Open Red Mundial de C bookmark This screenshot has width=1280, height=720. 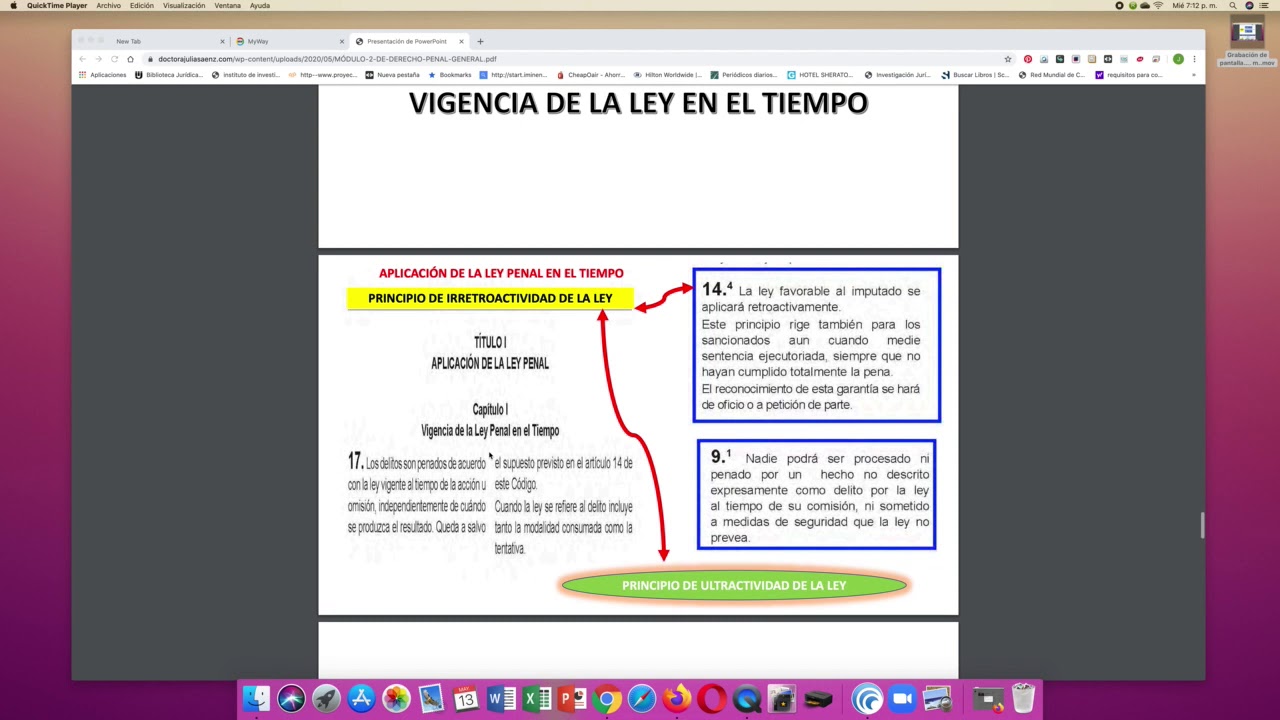point(1051,75)
